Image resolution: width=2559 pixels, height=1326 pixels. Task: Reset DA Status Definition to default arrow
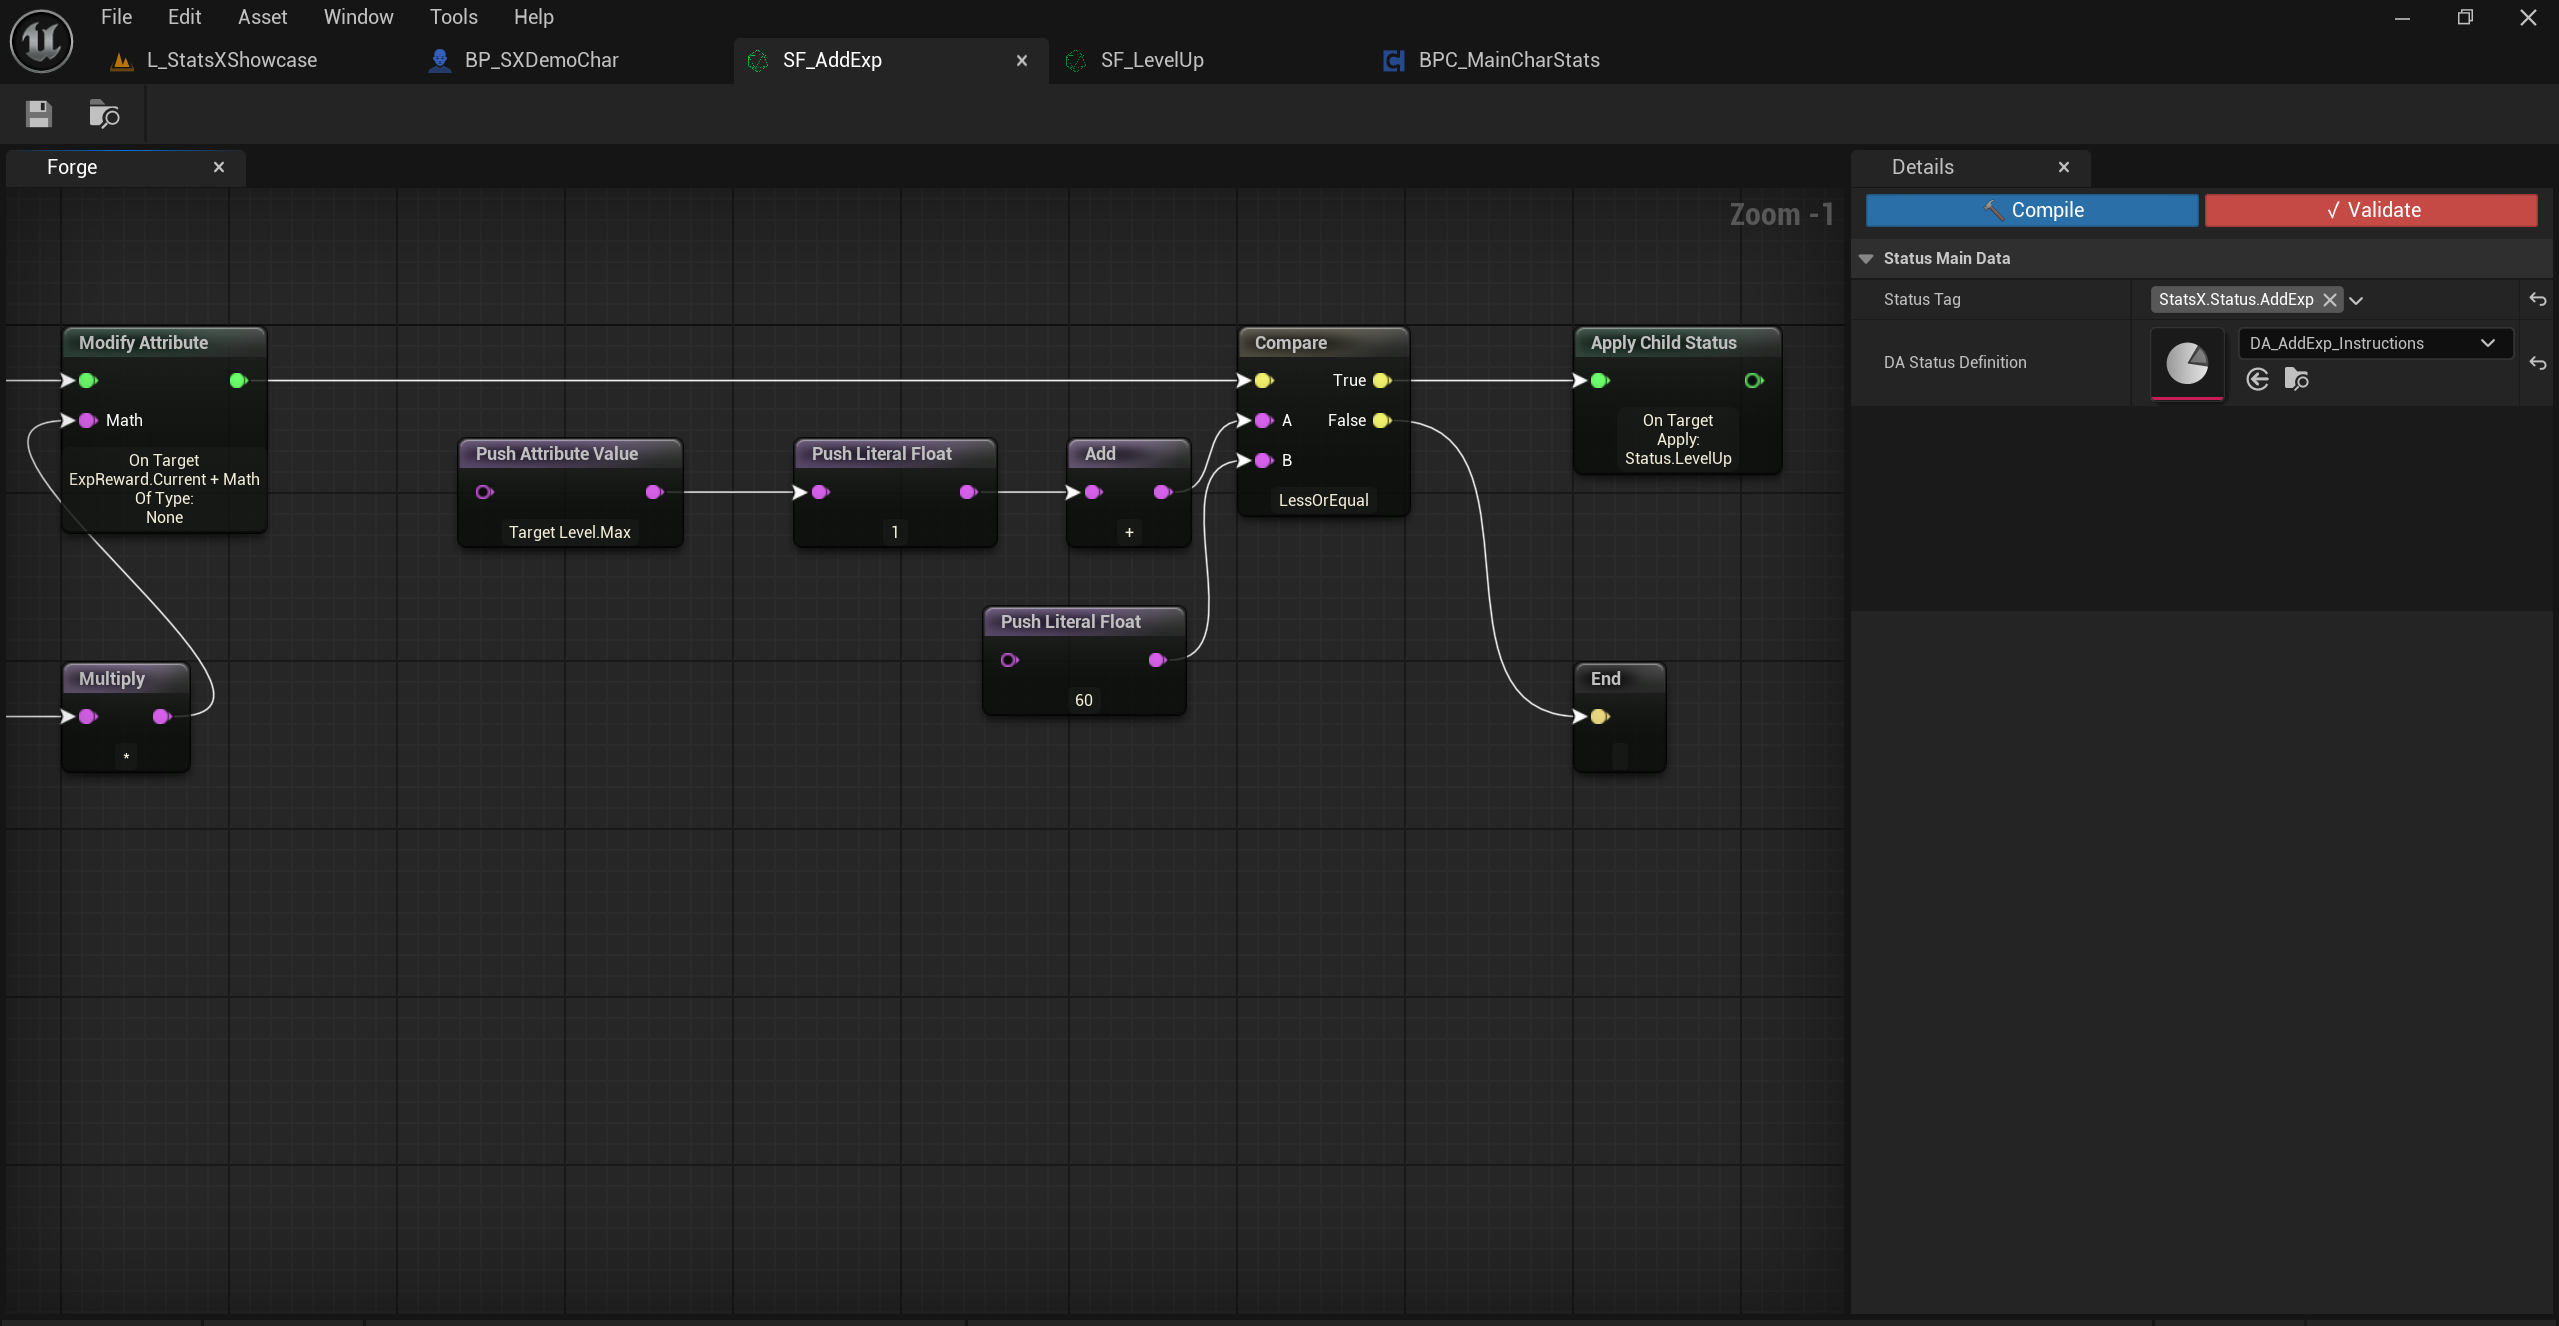point(2537,363)
